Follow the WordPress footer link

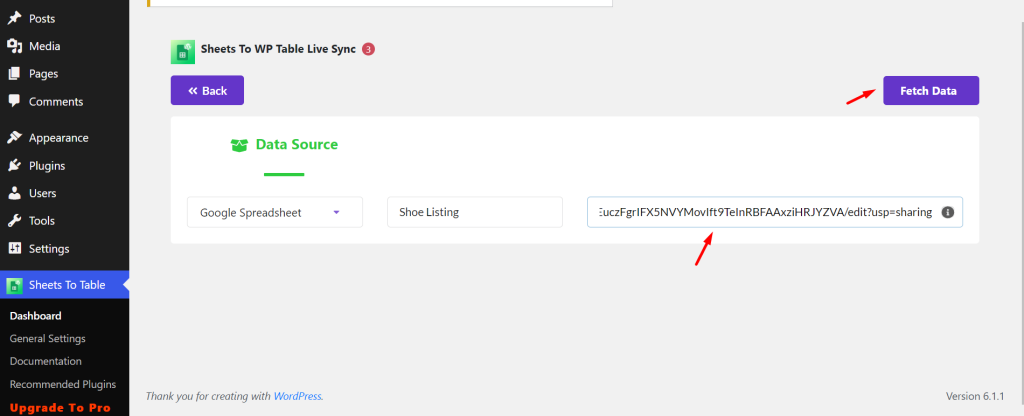297,396
